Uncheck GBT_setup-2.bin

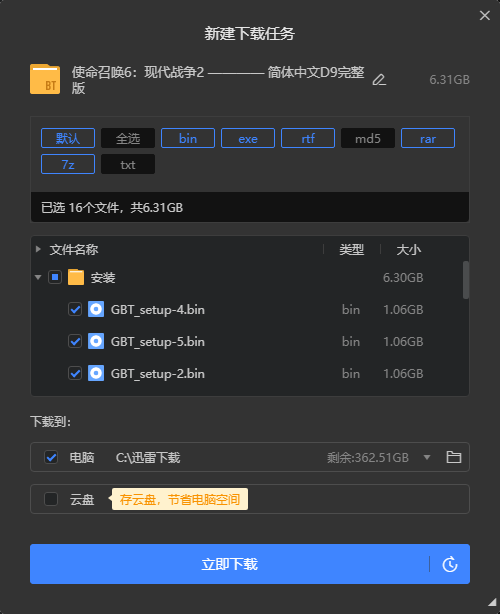[x=75, y=373]
